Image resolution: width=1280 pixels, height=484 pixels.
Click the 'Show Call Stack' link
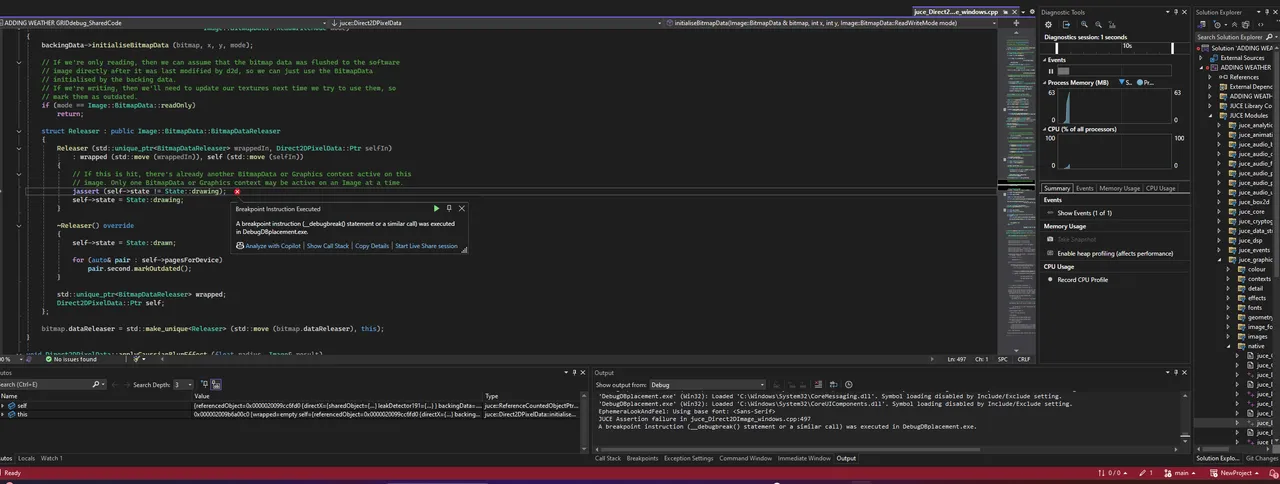click(327, 245)
